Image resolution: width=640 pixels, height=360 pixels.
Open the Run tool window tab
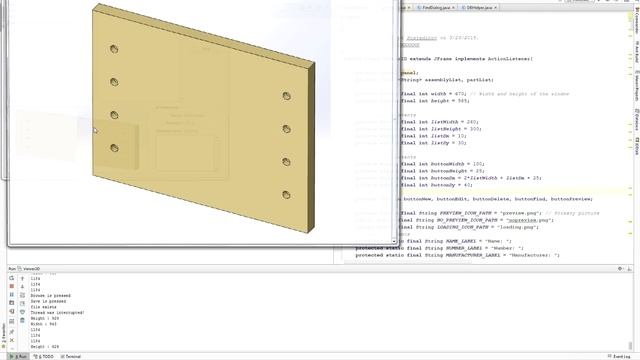pyautogui.click(x=19, y=356)
